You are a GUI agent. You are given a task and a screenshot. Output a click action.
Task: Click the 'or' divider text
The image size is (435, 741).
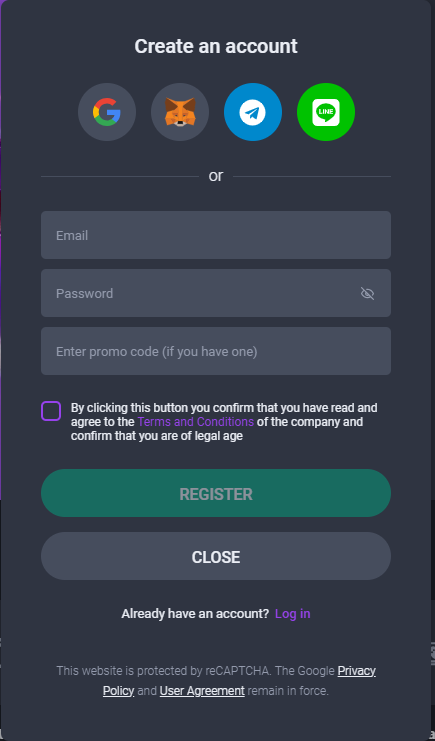point(216,176)
